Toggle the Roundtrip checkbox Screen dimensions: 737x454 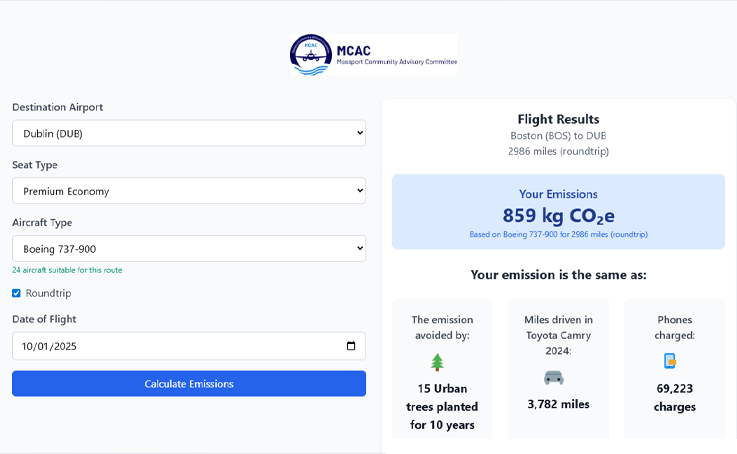16,293
